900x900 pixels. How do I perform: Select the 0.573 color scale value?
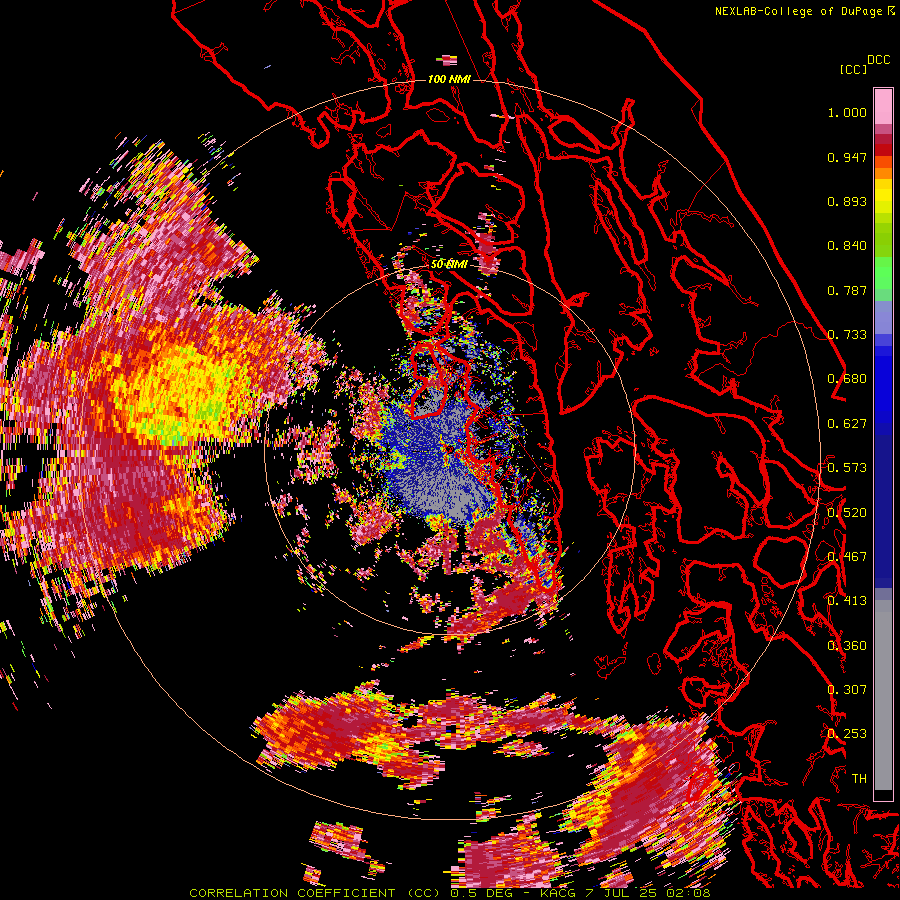847,468
